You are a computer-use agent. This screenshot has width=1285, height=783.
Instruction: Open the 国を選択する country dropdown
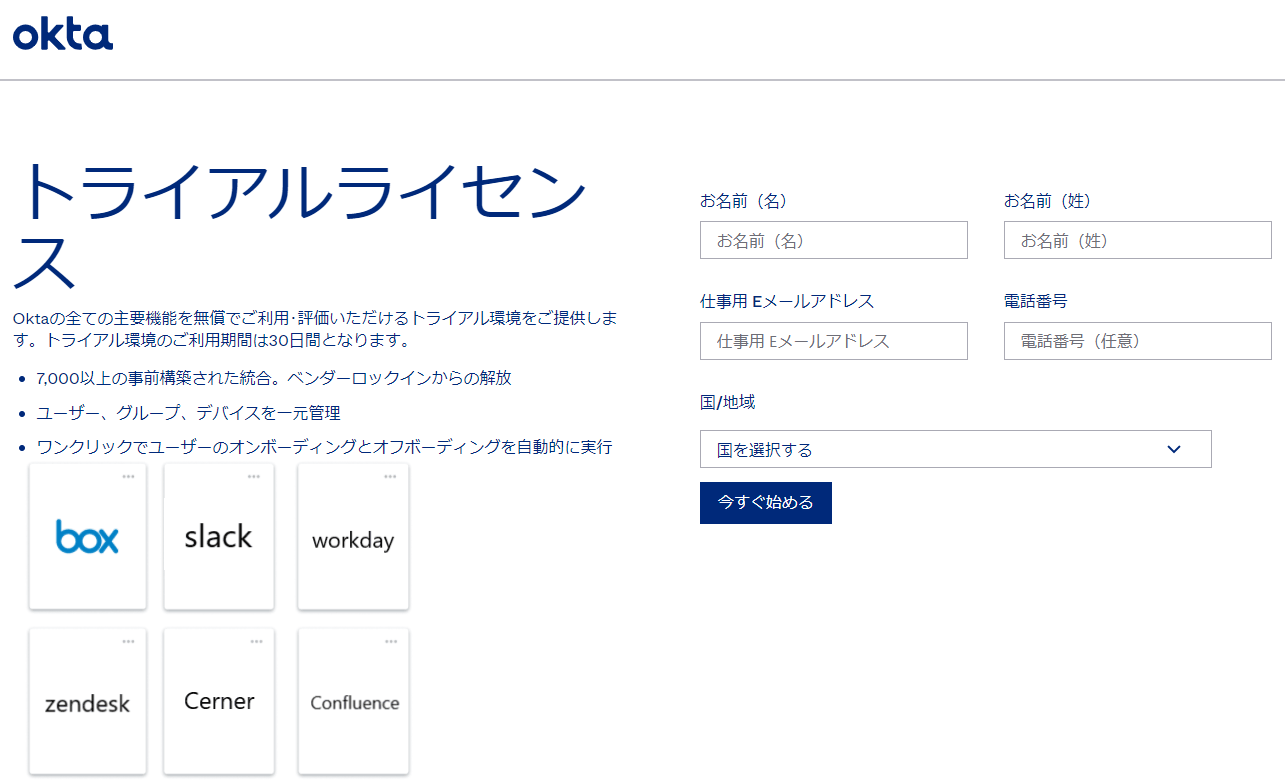(x=956, y=449)
